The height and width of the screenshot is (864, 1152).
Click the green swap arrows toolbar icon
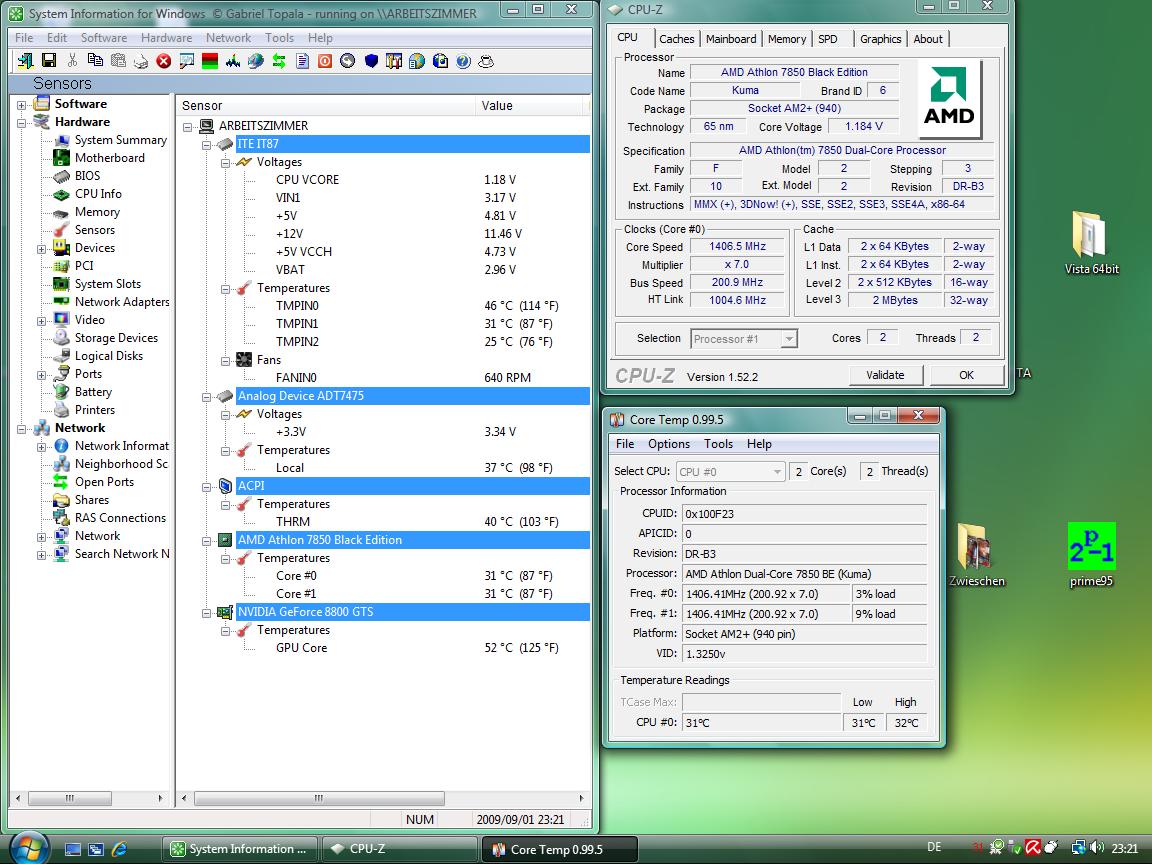click(278, 61)
